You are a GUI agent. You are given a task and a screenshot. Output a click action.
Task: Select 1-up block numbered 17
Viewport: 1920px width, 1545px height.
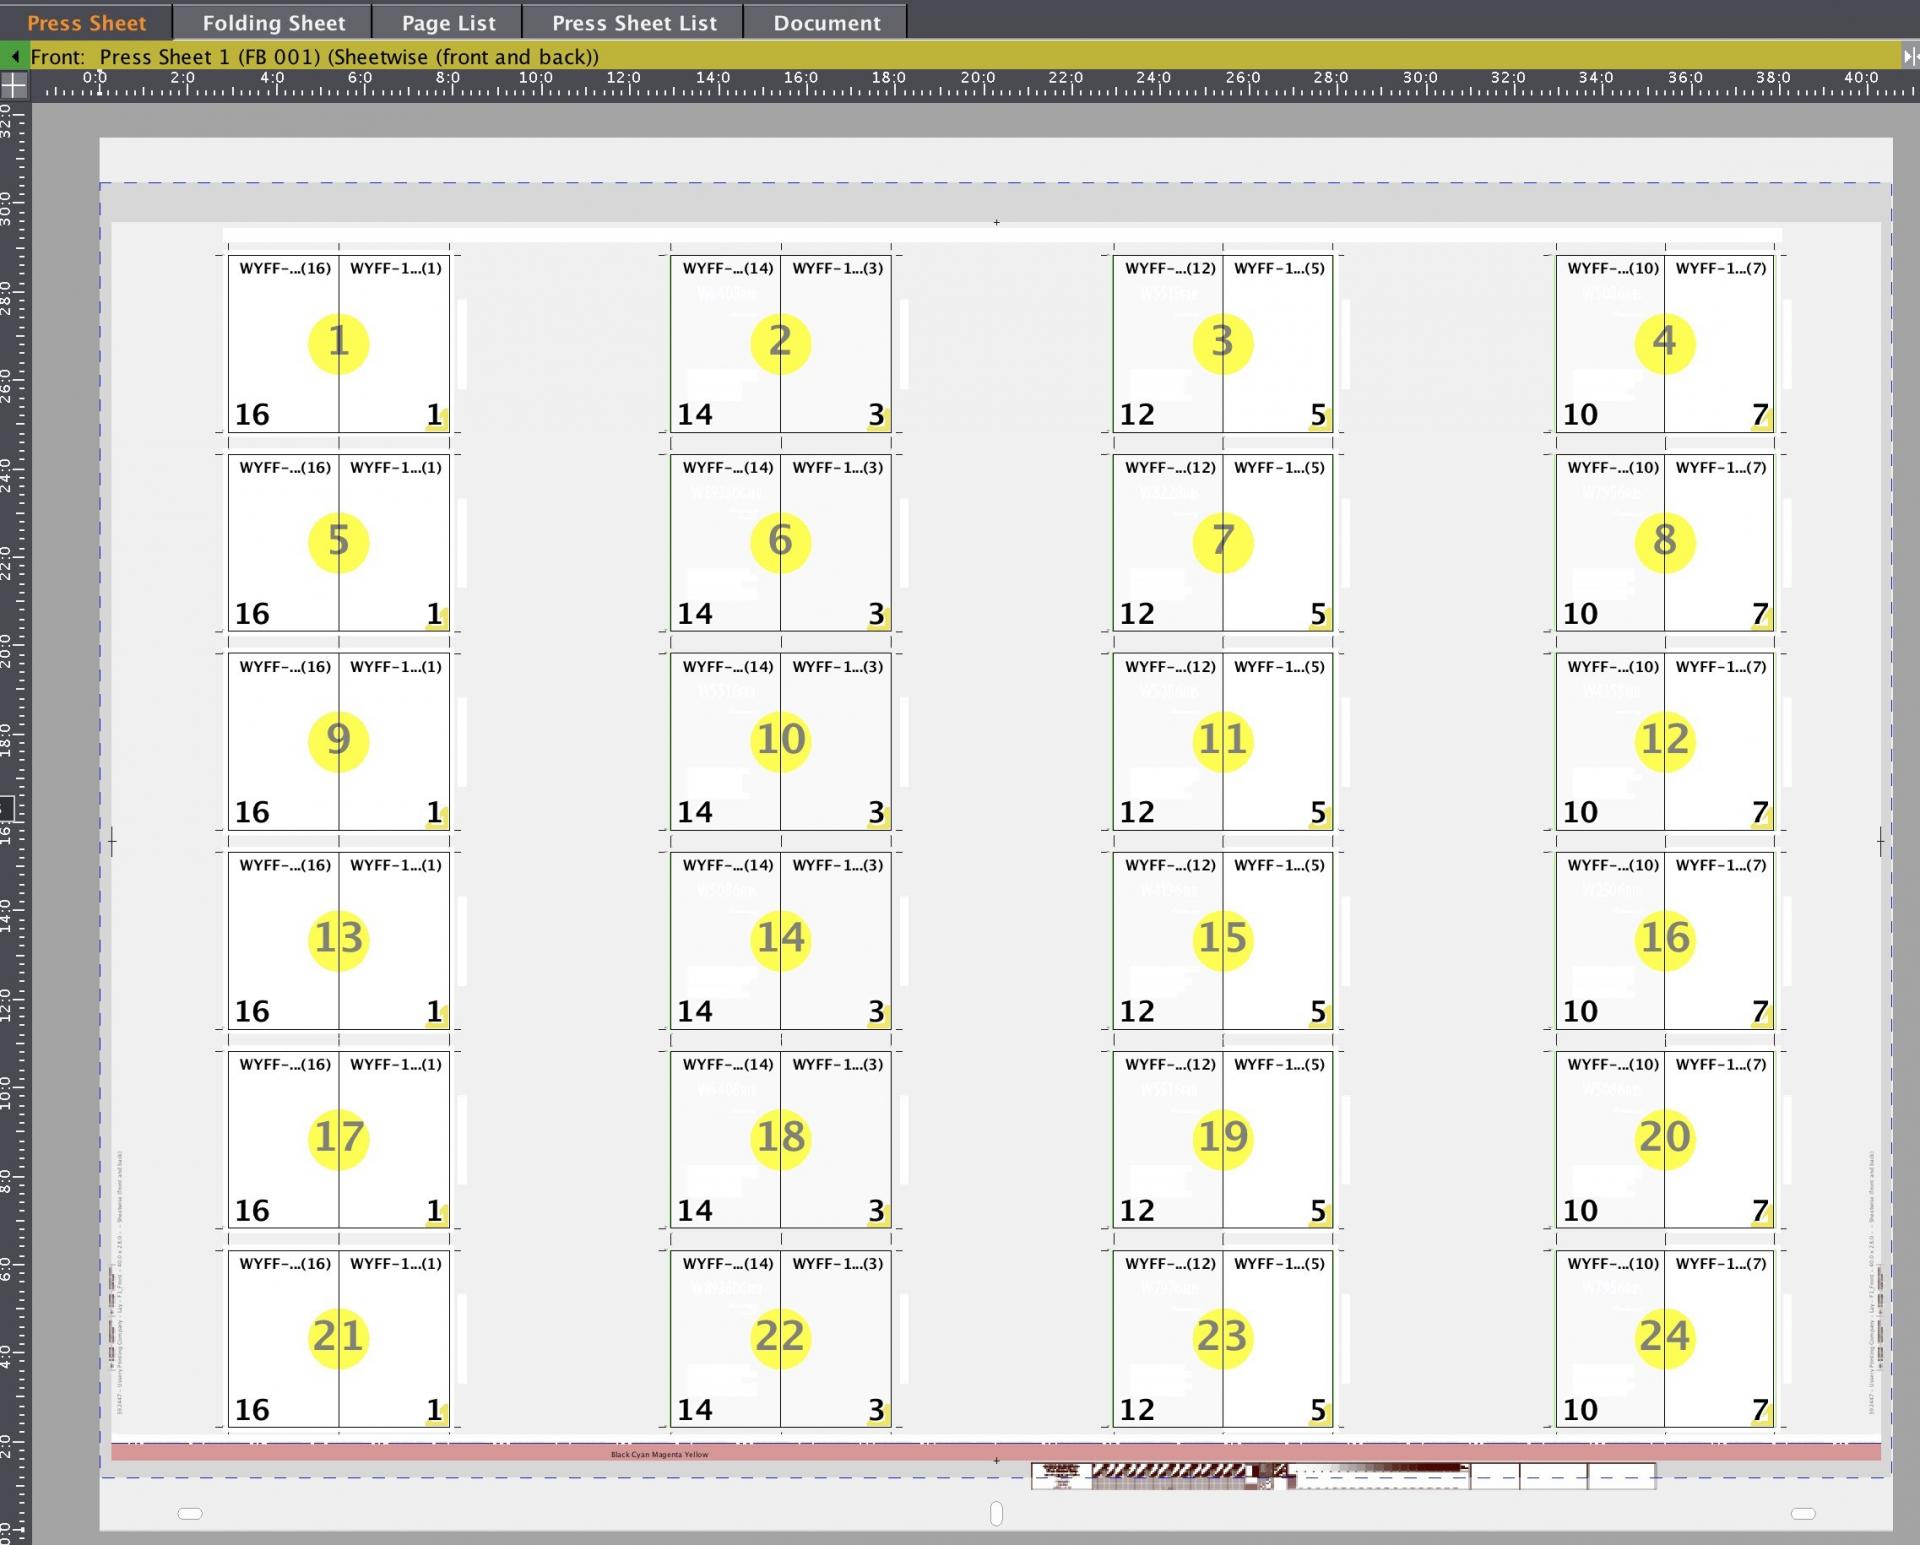pos(338,1139)
